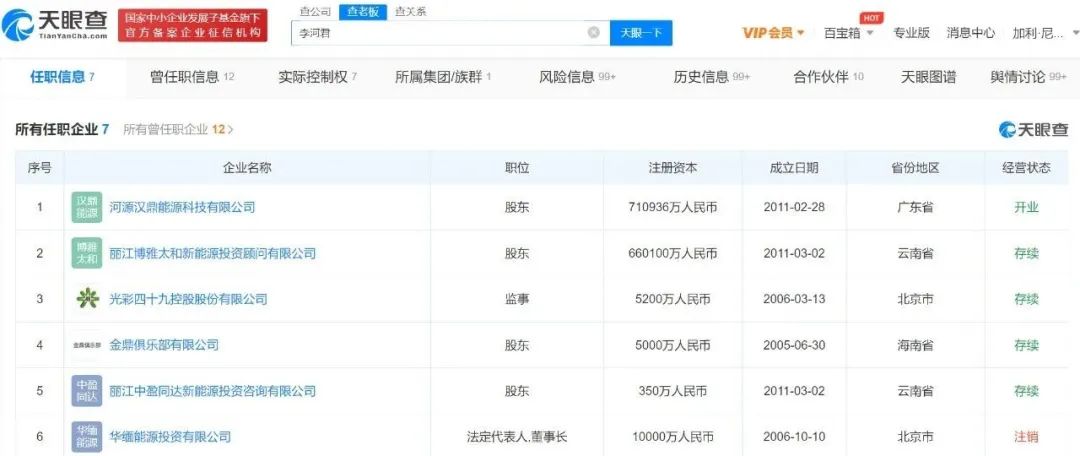Viewport: 1080px width, 456px height.
Task: Open 河源汉鼎能源科技有限公司 company link
Action: coord(183,207)
